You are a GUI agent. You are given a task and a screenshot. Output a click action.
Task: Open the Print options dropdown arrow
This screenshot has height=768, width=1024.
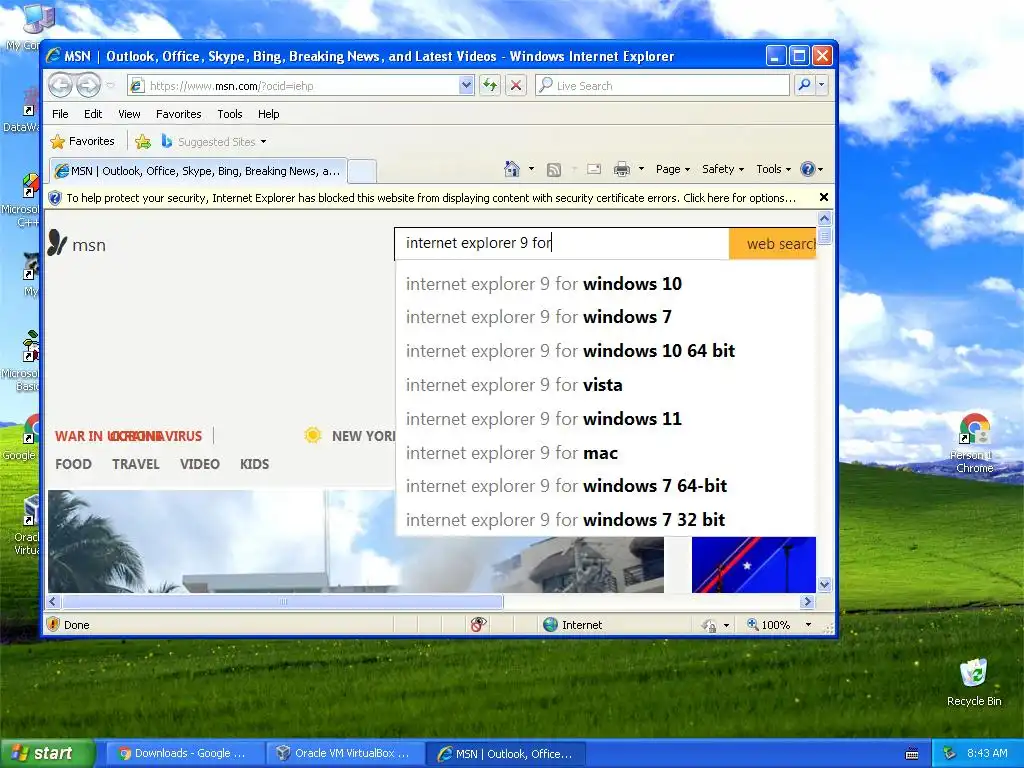(641, 169)
